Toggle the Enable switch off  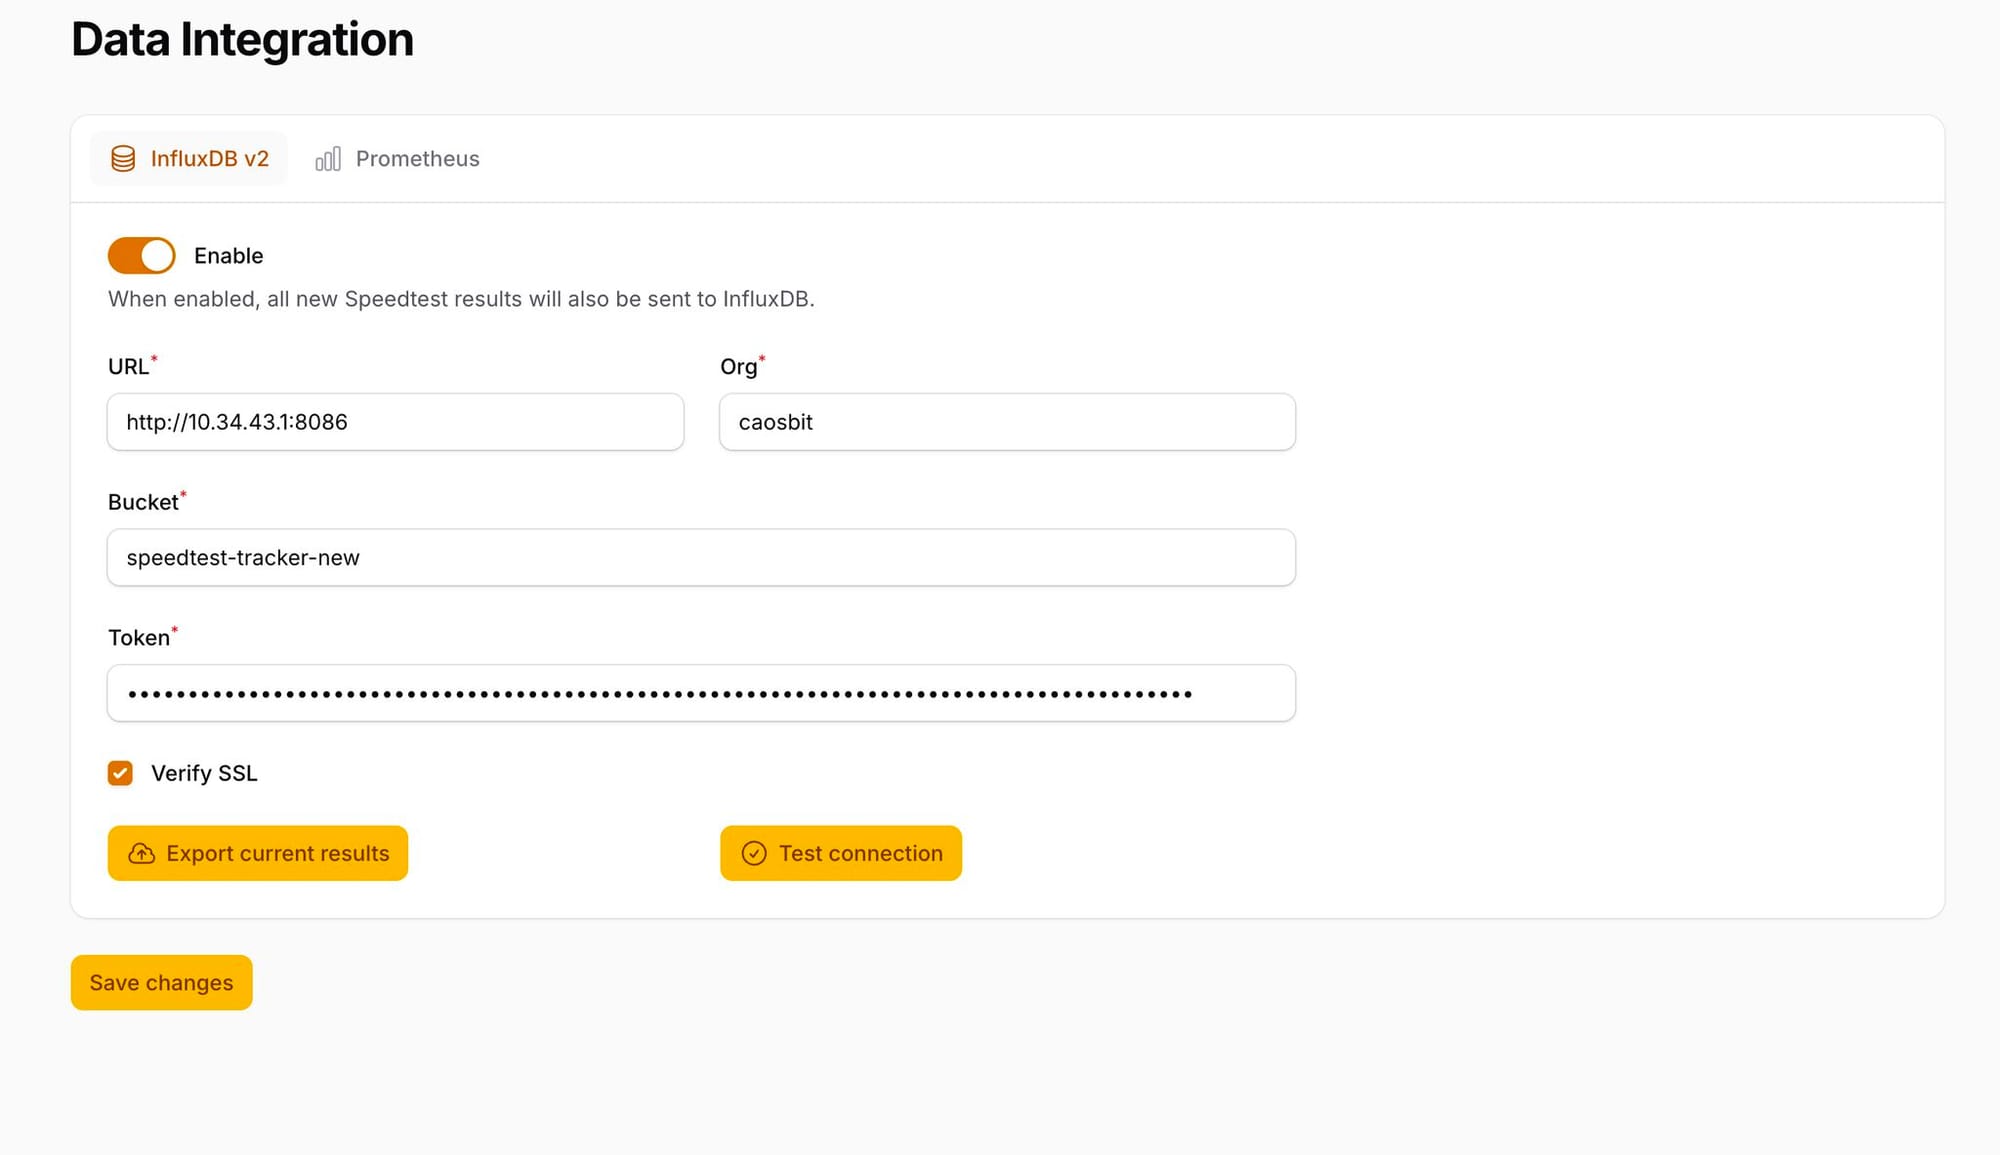point(142,256)
